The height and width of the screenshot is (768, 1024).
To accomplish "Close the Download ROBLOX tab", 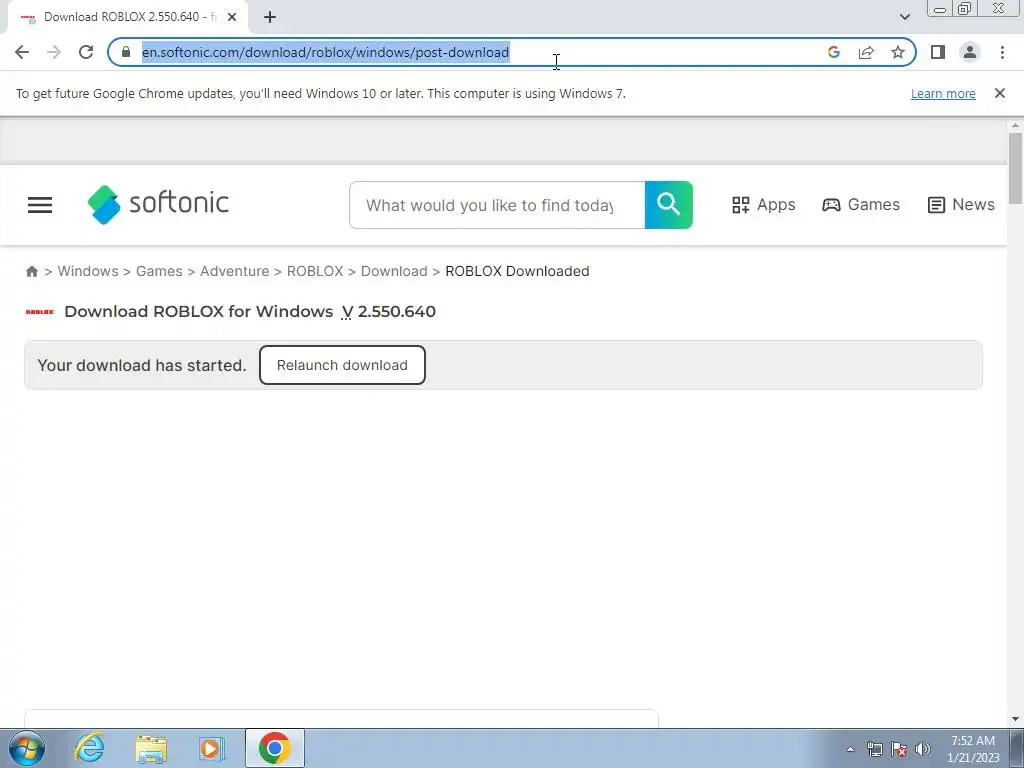I will coord(232,17).
